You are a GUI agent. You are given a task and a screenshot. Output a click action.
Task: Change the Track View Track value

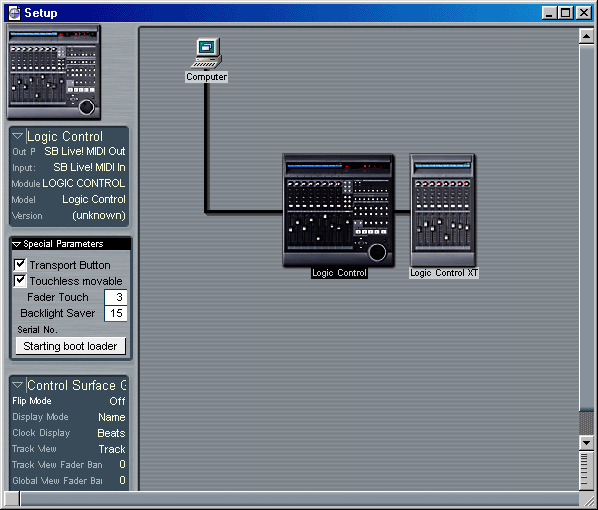click(112, 449)
